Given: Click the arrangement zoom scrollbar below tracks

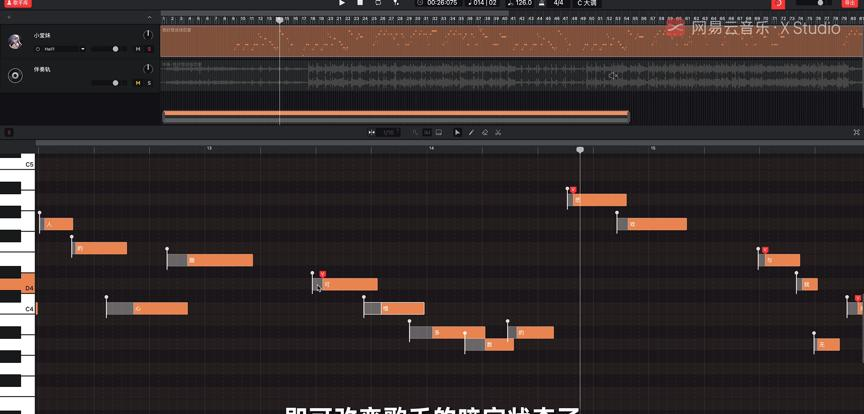Looking at the screenshot, I should point(396,116).
